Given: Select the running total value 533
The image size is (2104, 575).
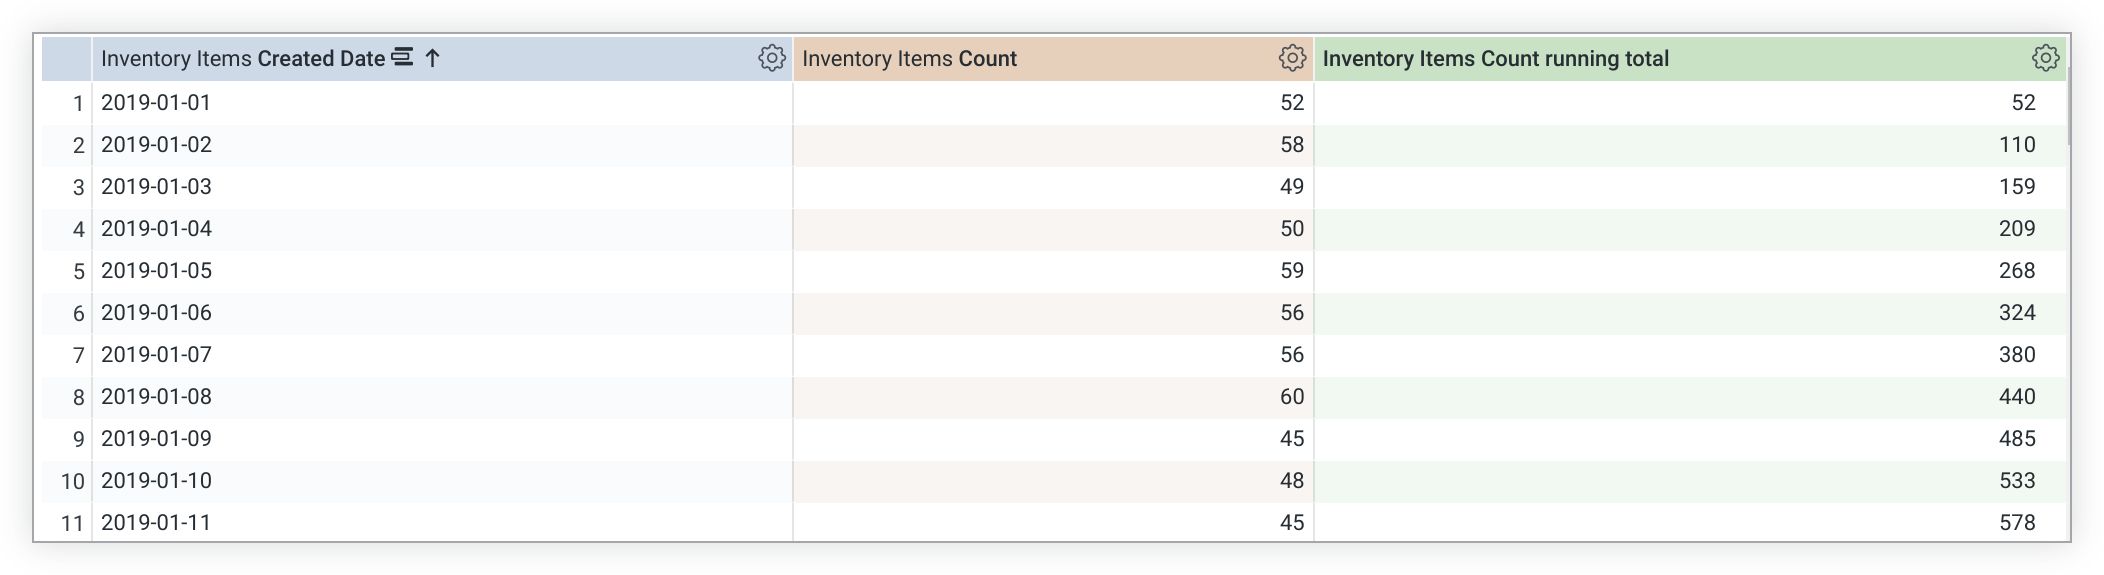Looking at the screenshot, I should coord(2016,481).
